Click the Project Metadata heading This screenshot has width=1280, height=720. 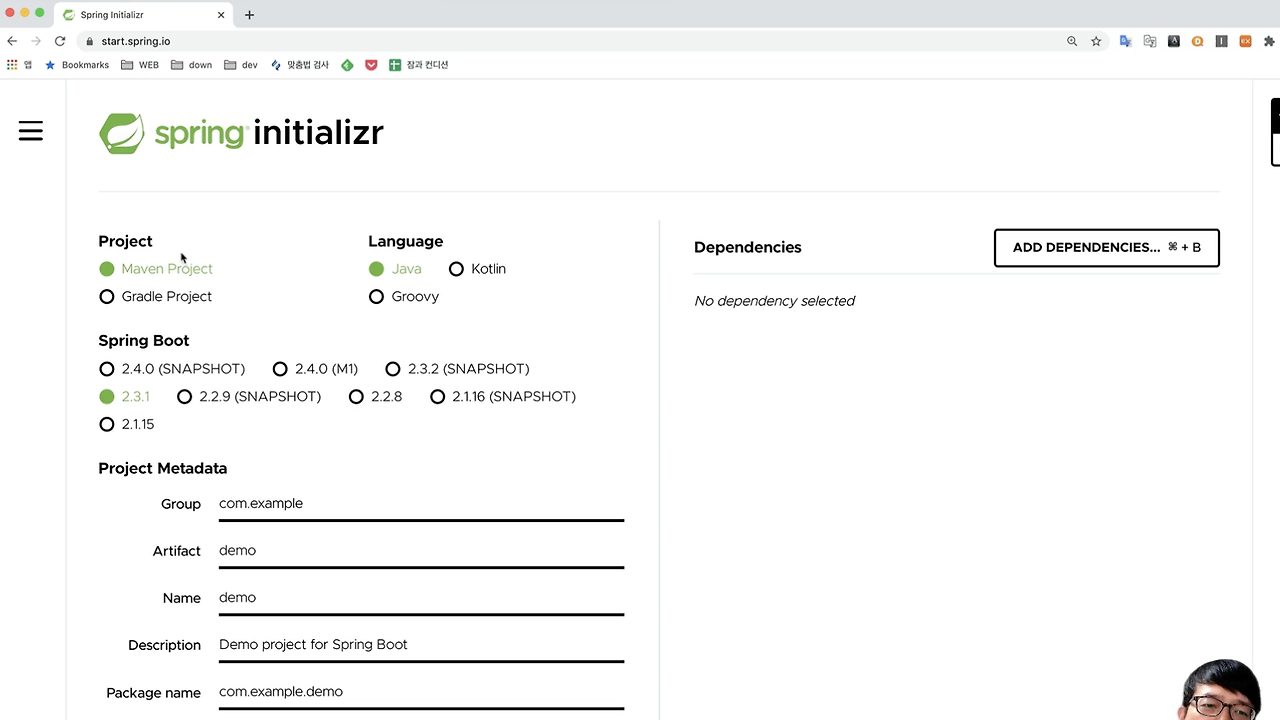[x=163, y=469]
